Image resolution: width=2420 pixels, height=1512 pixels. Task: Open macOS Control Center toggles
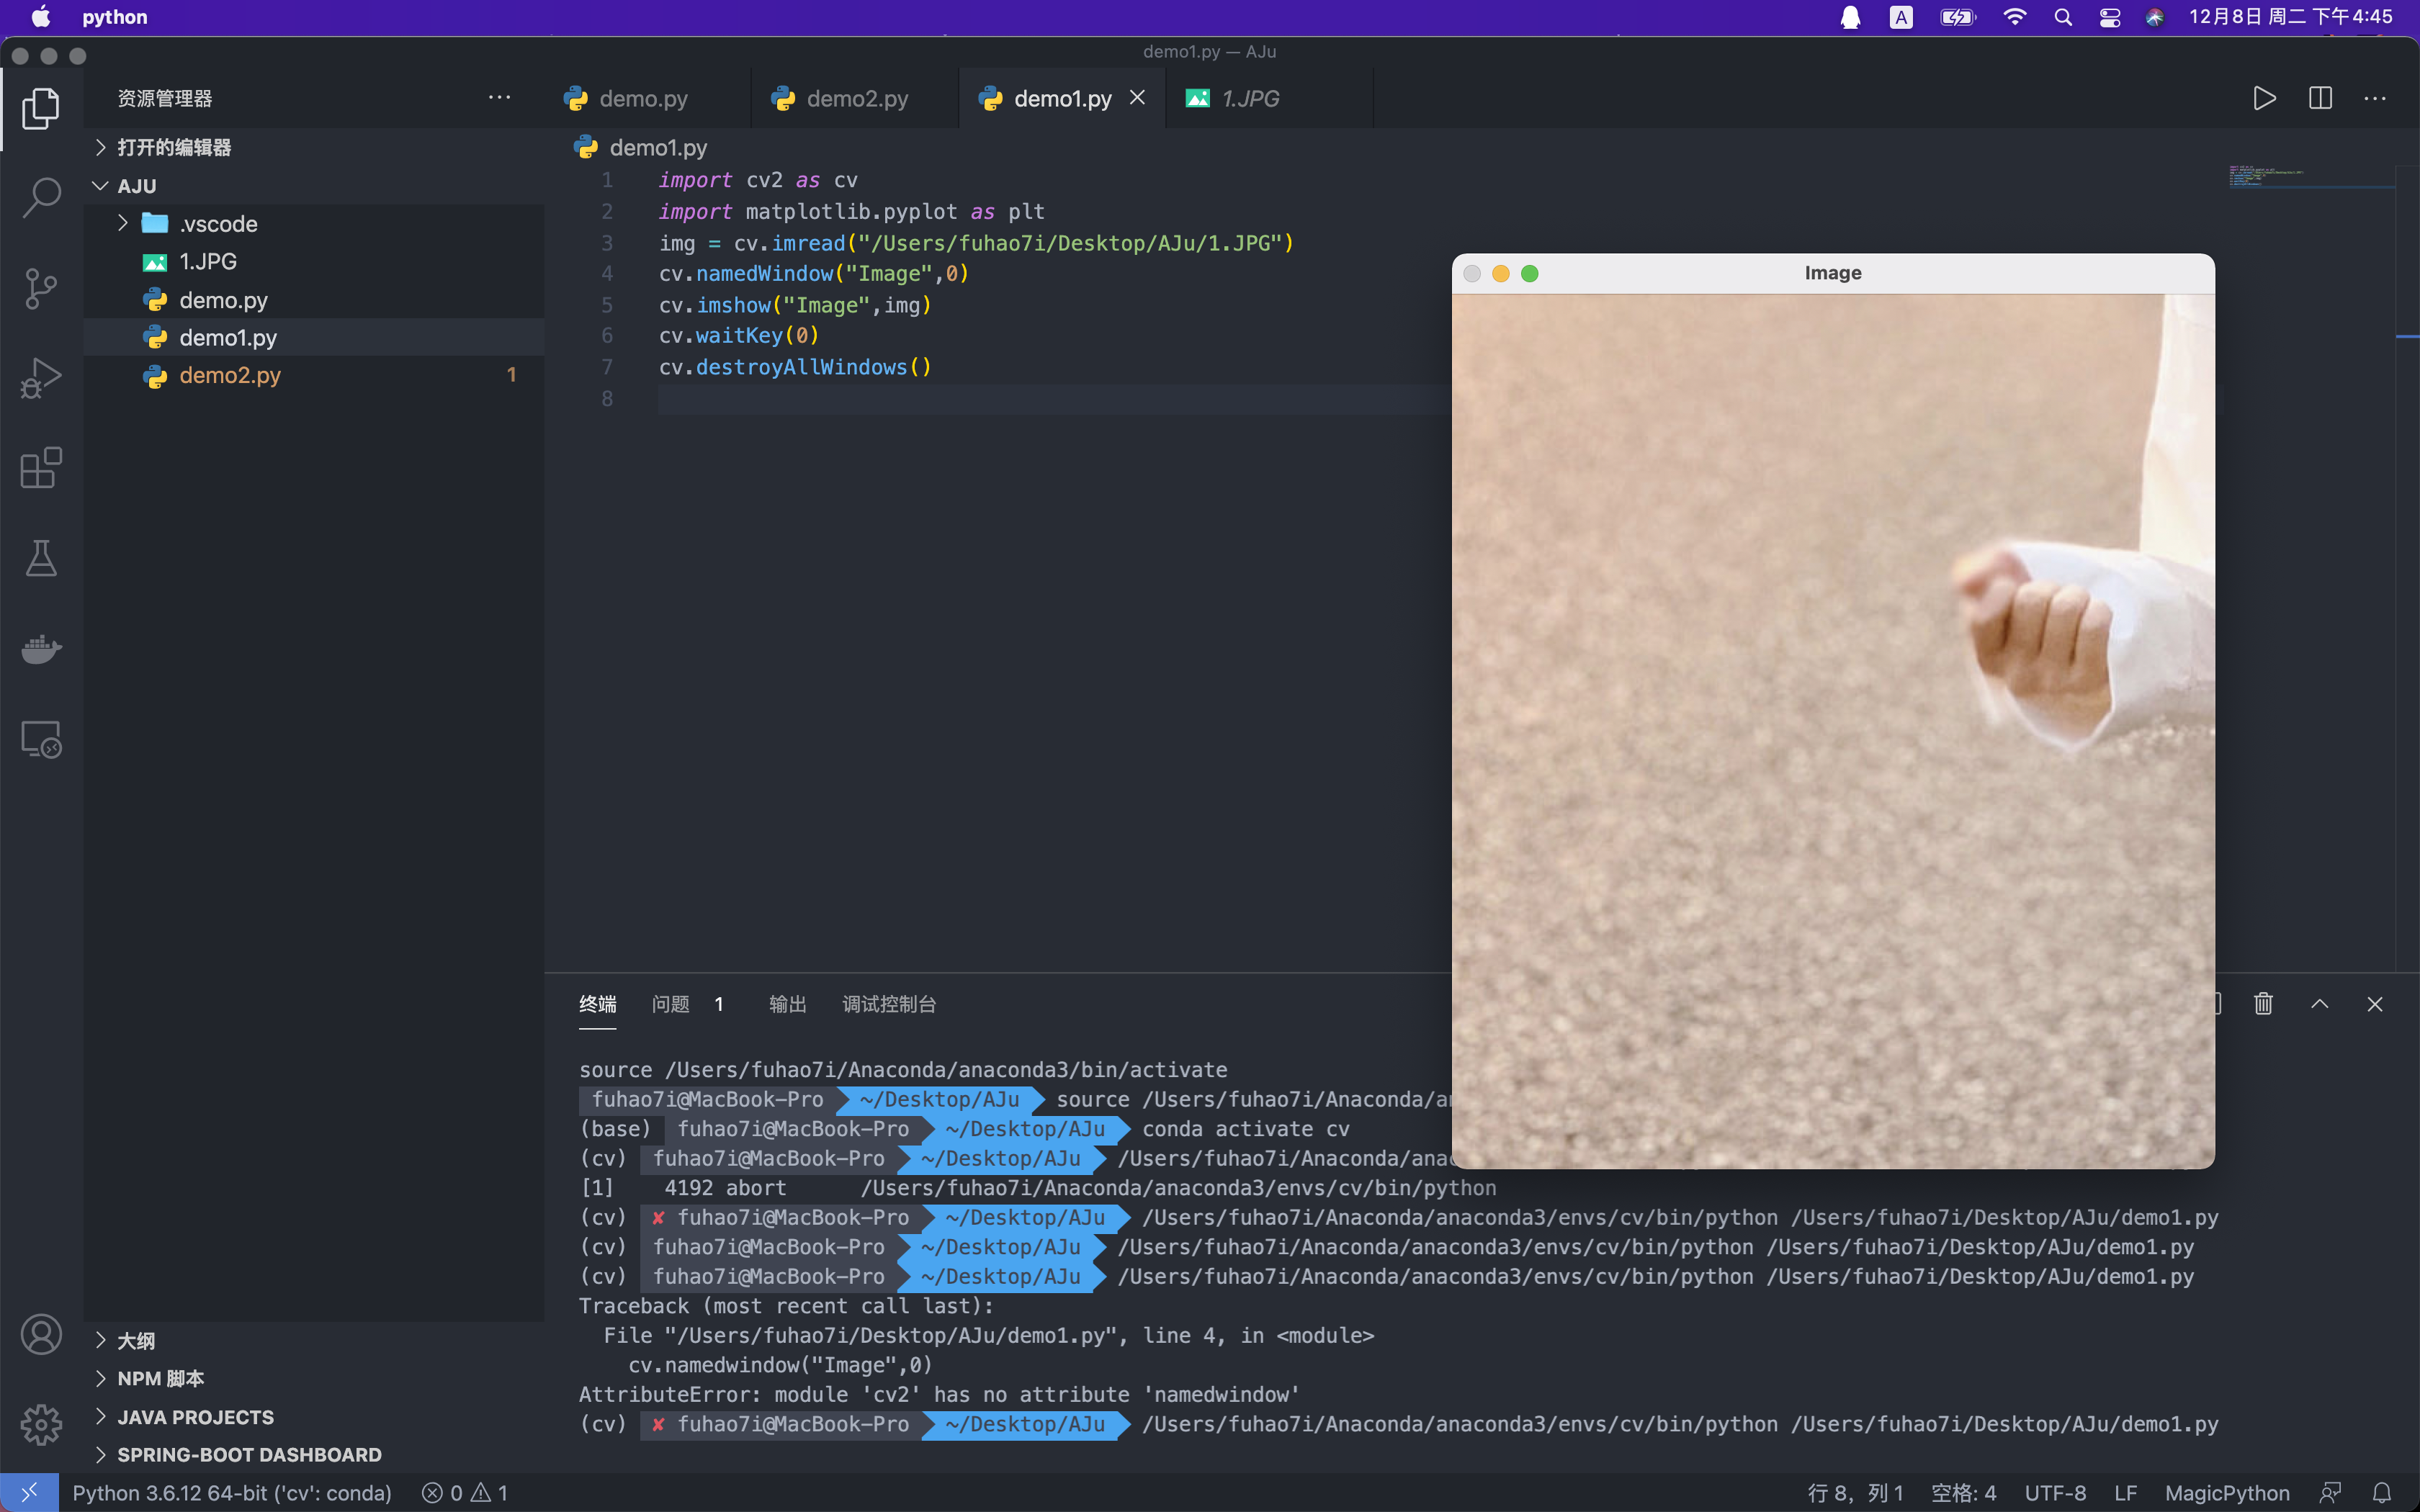coord(2109,17)
